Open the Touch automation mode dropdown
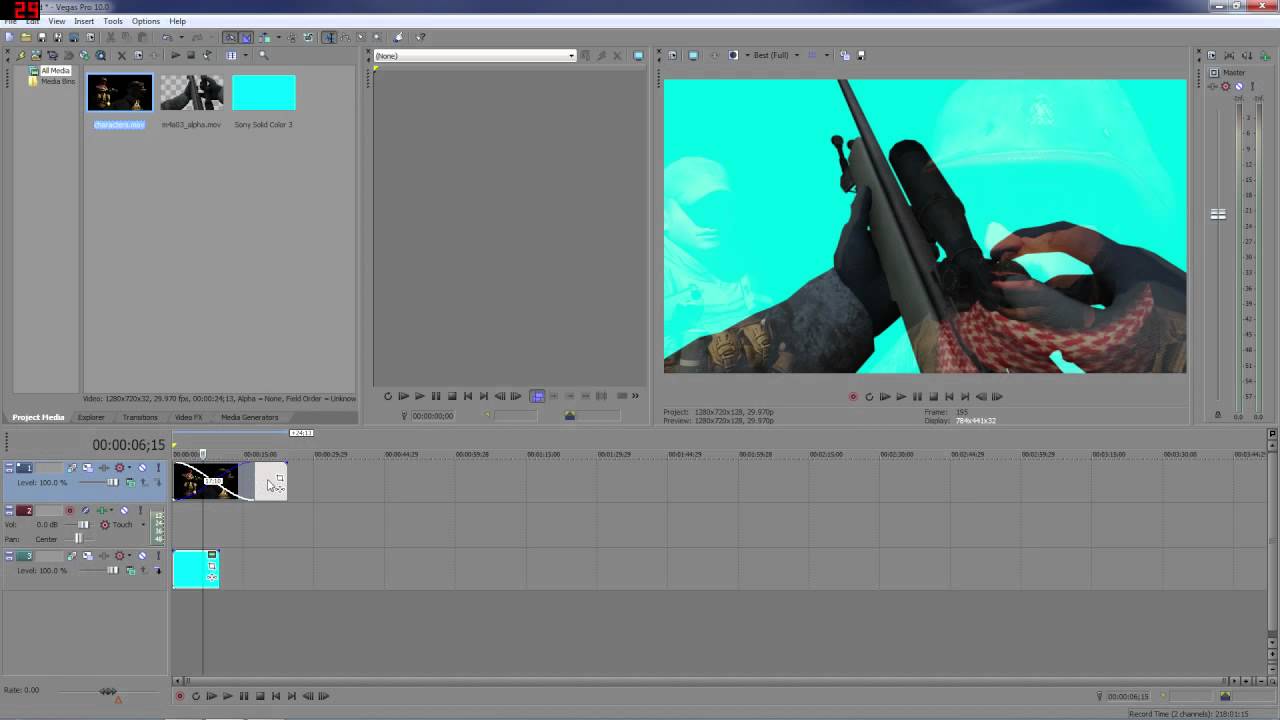 click(143, 524)
